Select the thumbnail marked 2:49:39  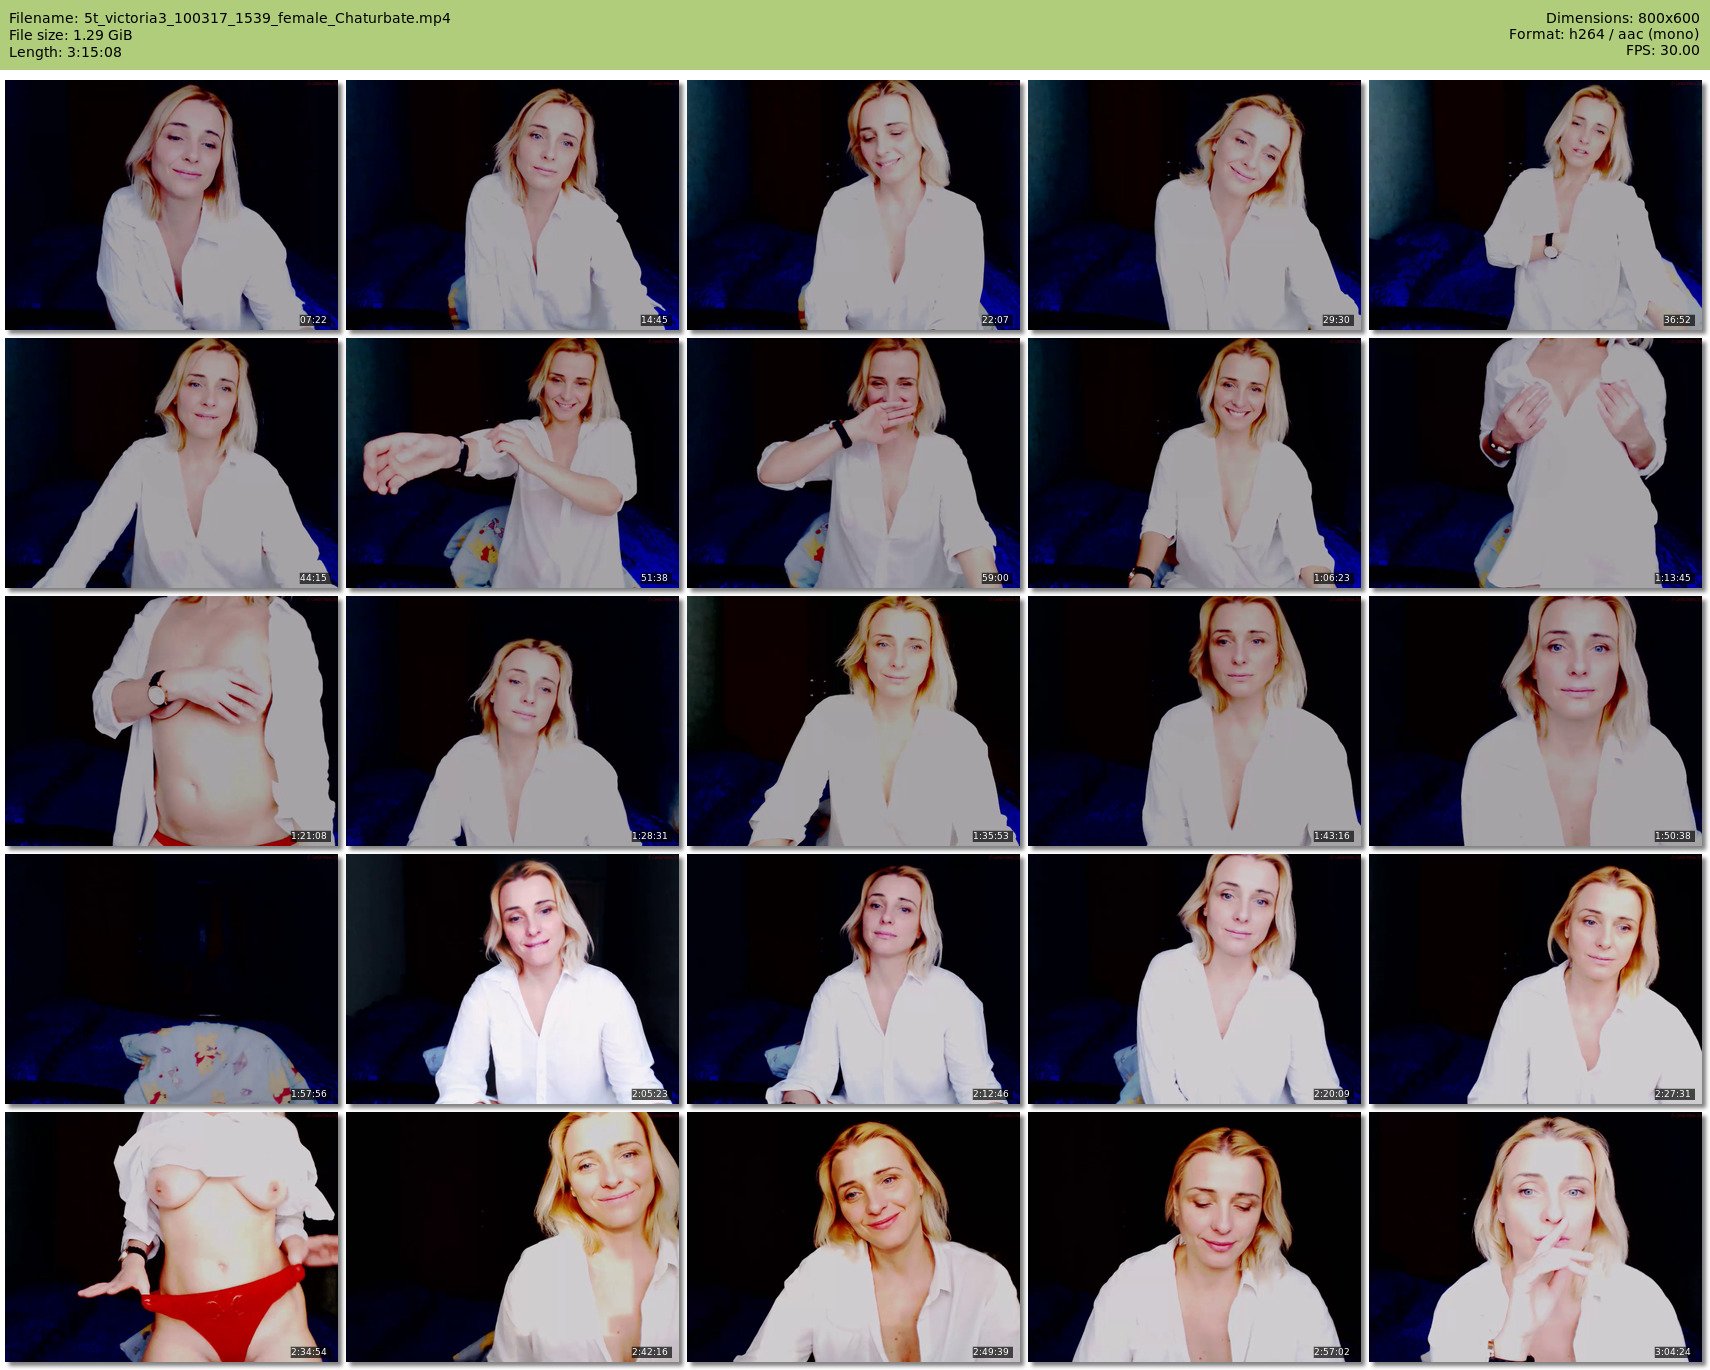coord(854,1237)
